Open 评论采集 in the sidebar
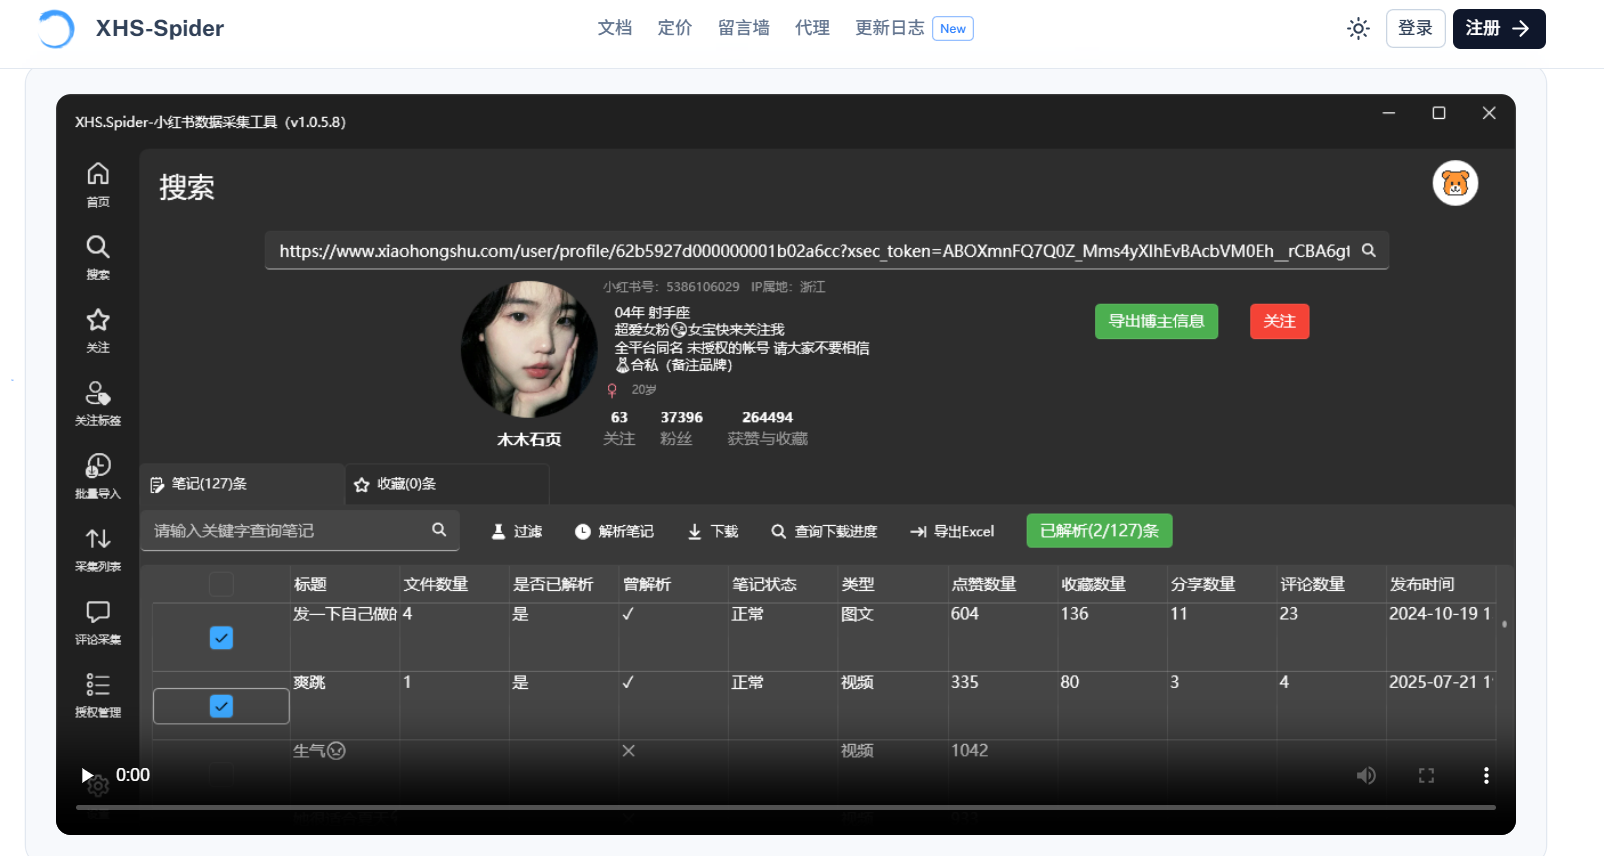 98,623
